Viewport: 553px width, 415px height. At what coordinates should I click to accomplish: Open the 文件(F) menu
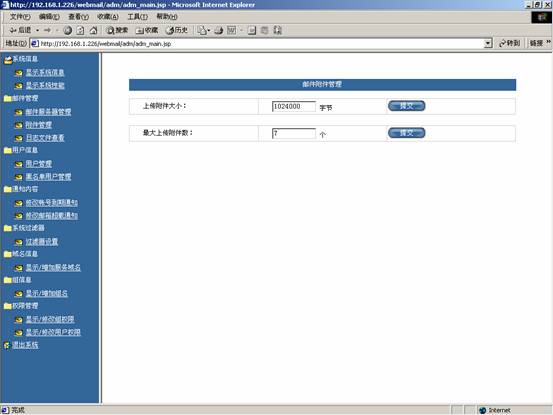(x=20, y=17)
